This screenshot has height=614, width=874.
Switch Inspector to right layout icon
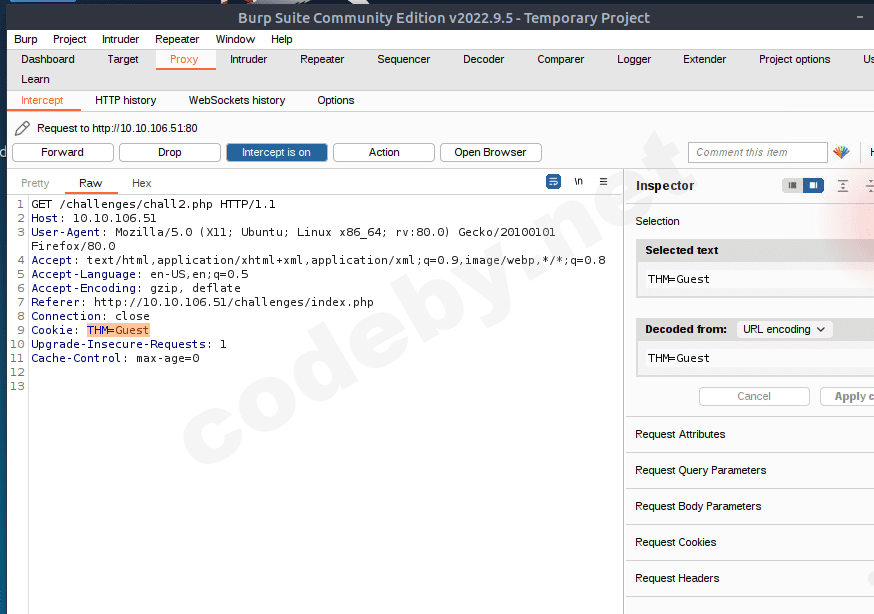tap(813, 185)
